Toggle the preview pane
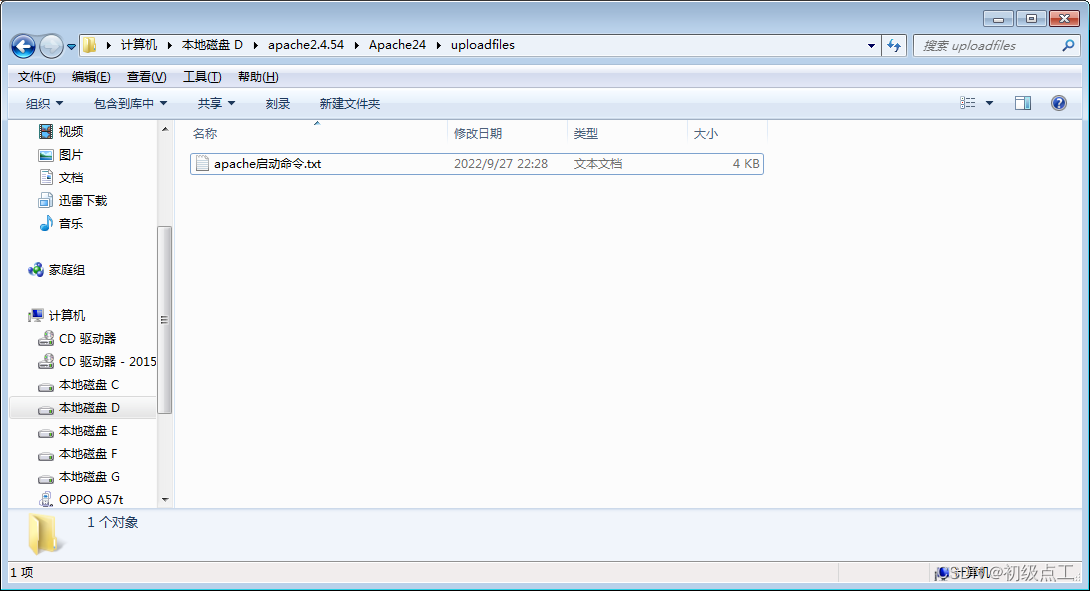1090x591 pixels. point(1021,103)
